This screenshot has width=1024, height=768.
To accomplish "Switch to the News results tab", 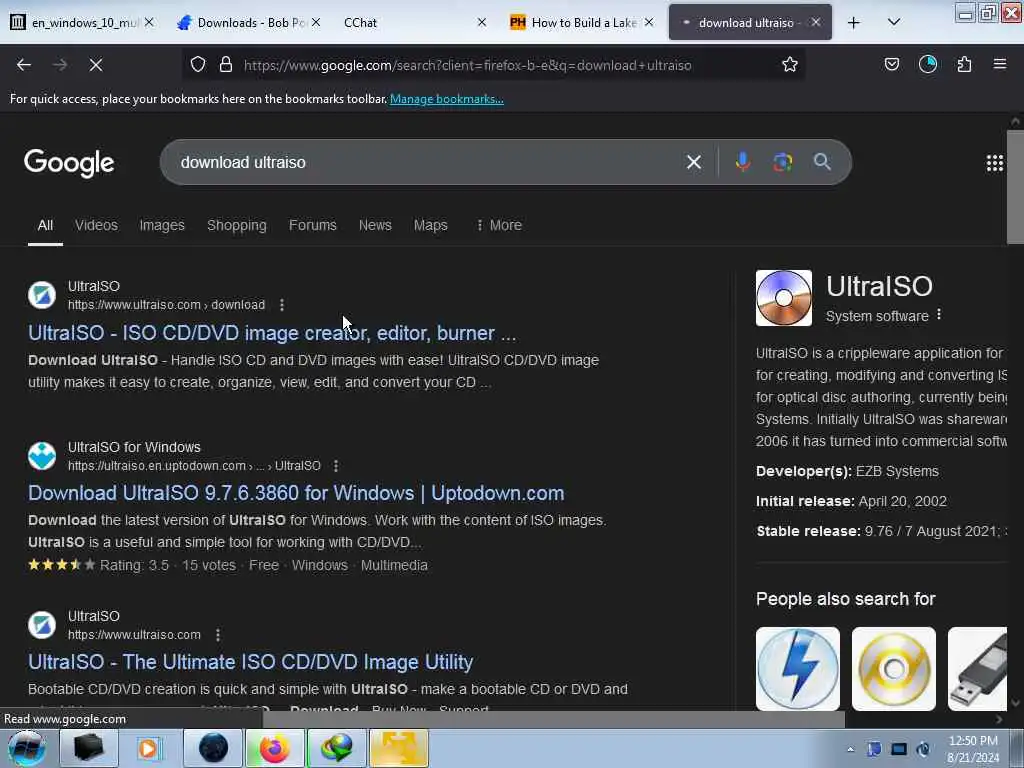I will pyautogui.click(x=375, y=225).
